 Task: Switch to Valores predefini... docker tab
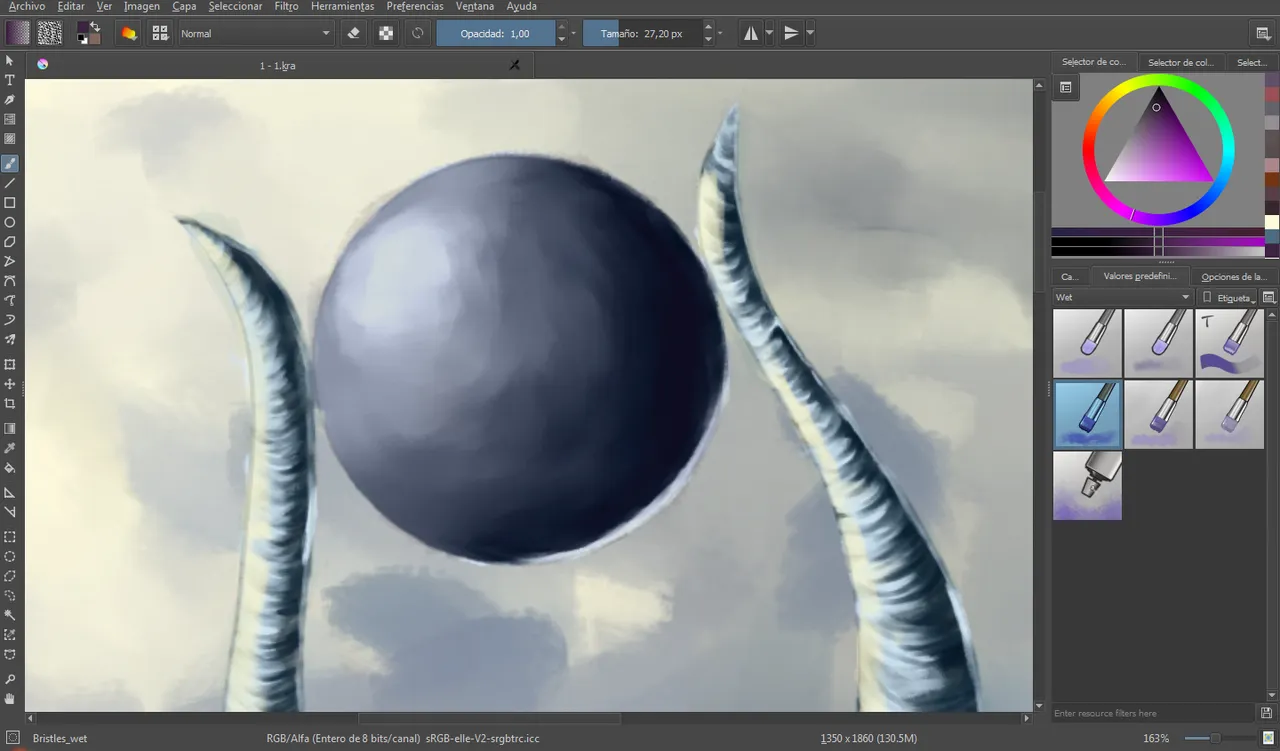[1139, 277]
